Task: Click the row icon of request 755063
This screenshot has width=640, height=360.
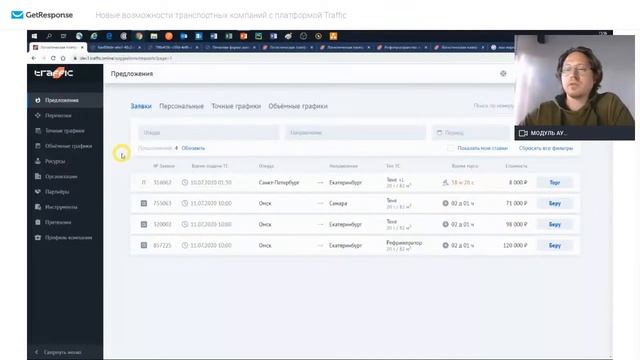Action: point(144,203)
